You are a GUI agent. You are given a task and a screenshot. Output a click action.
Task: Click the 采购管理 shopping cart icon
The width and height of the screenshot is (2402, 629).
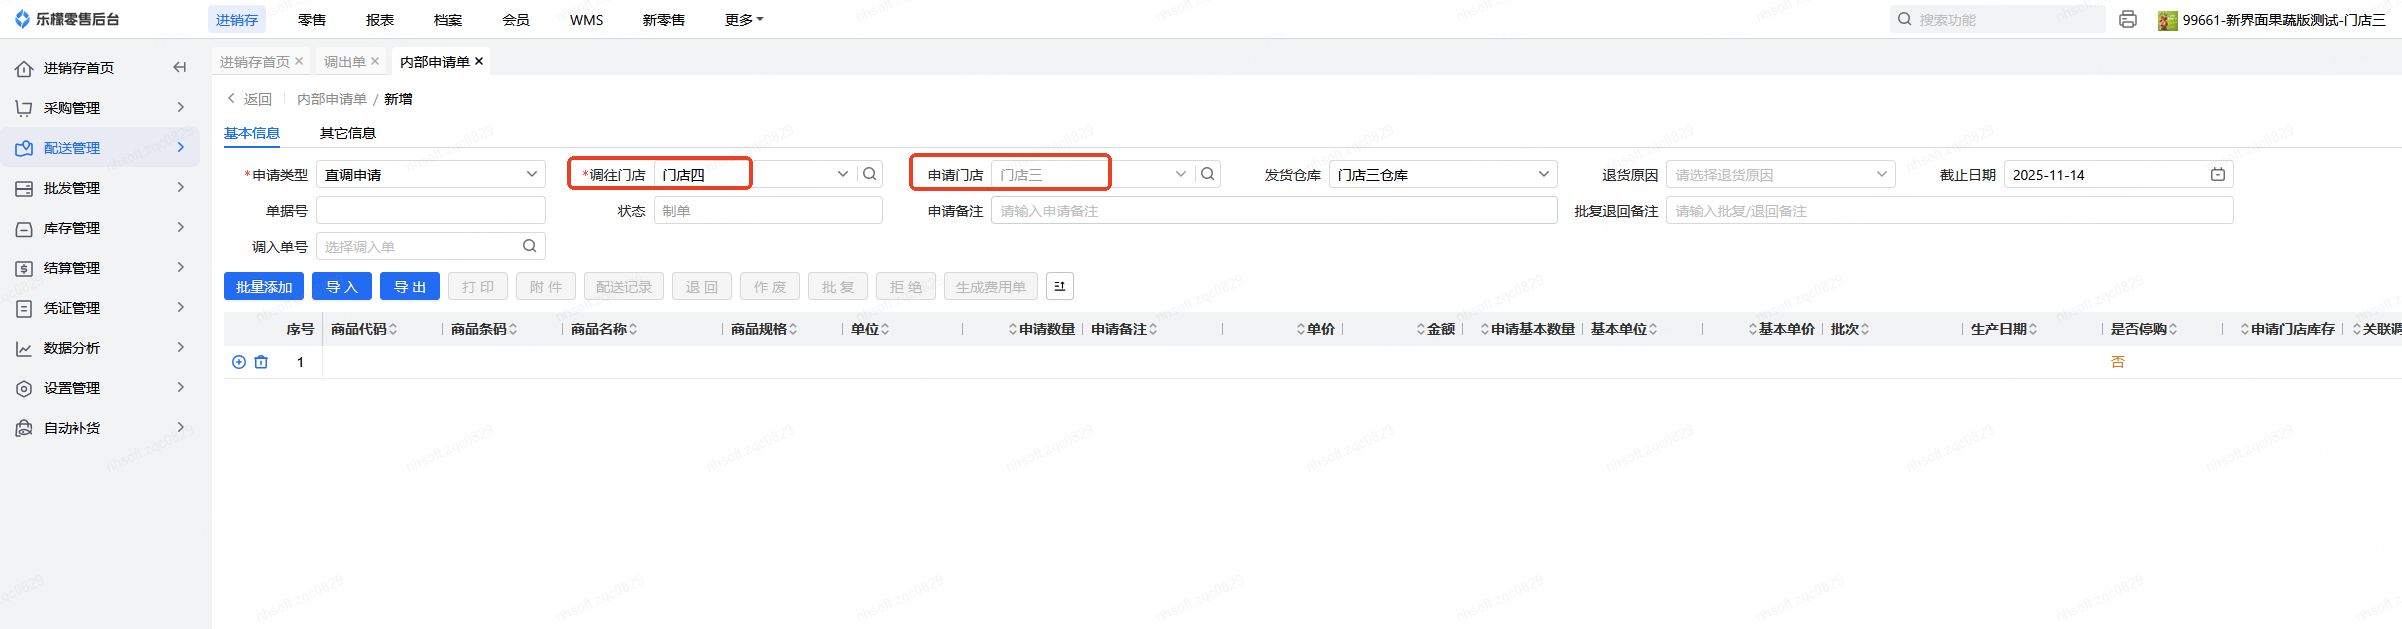[24, 108]
